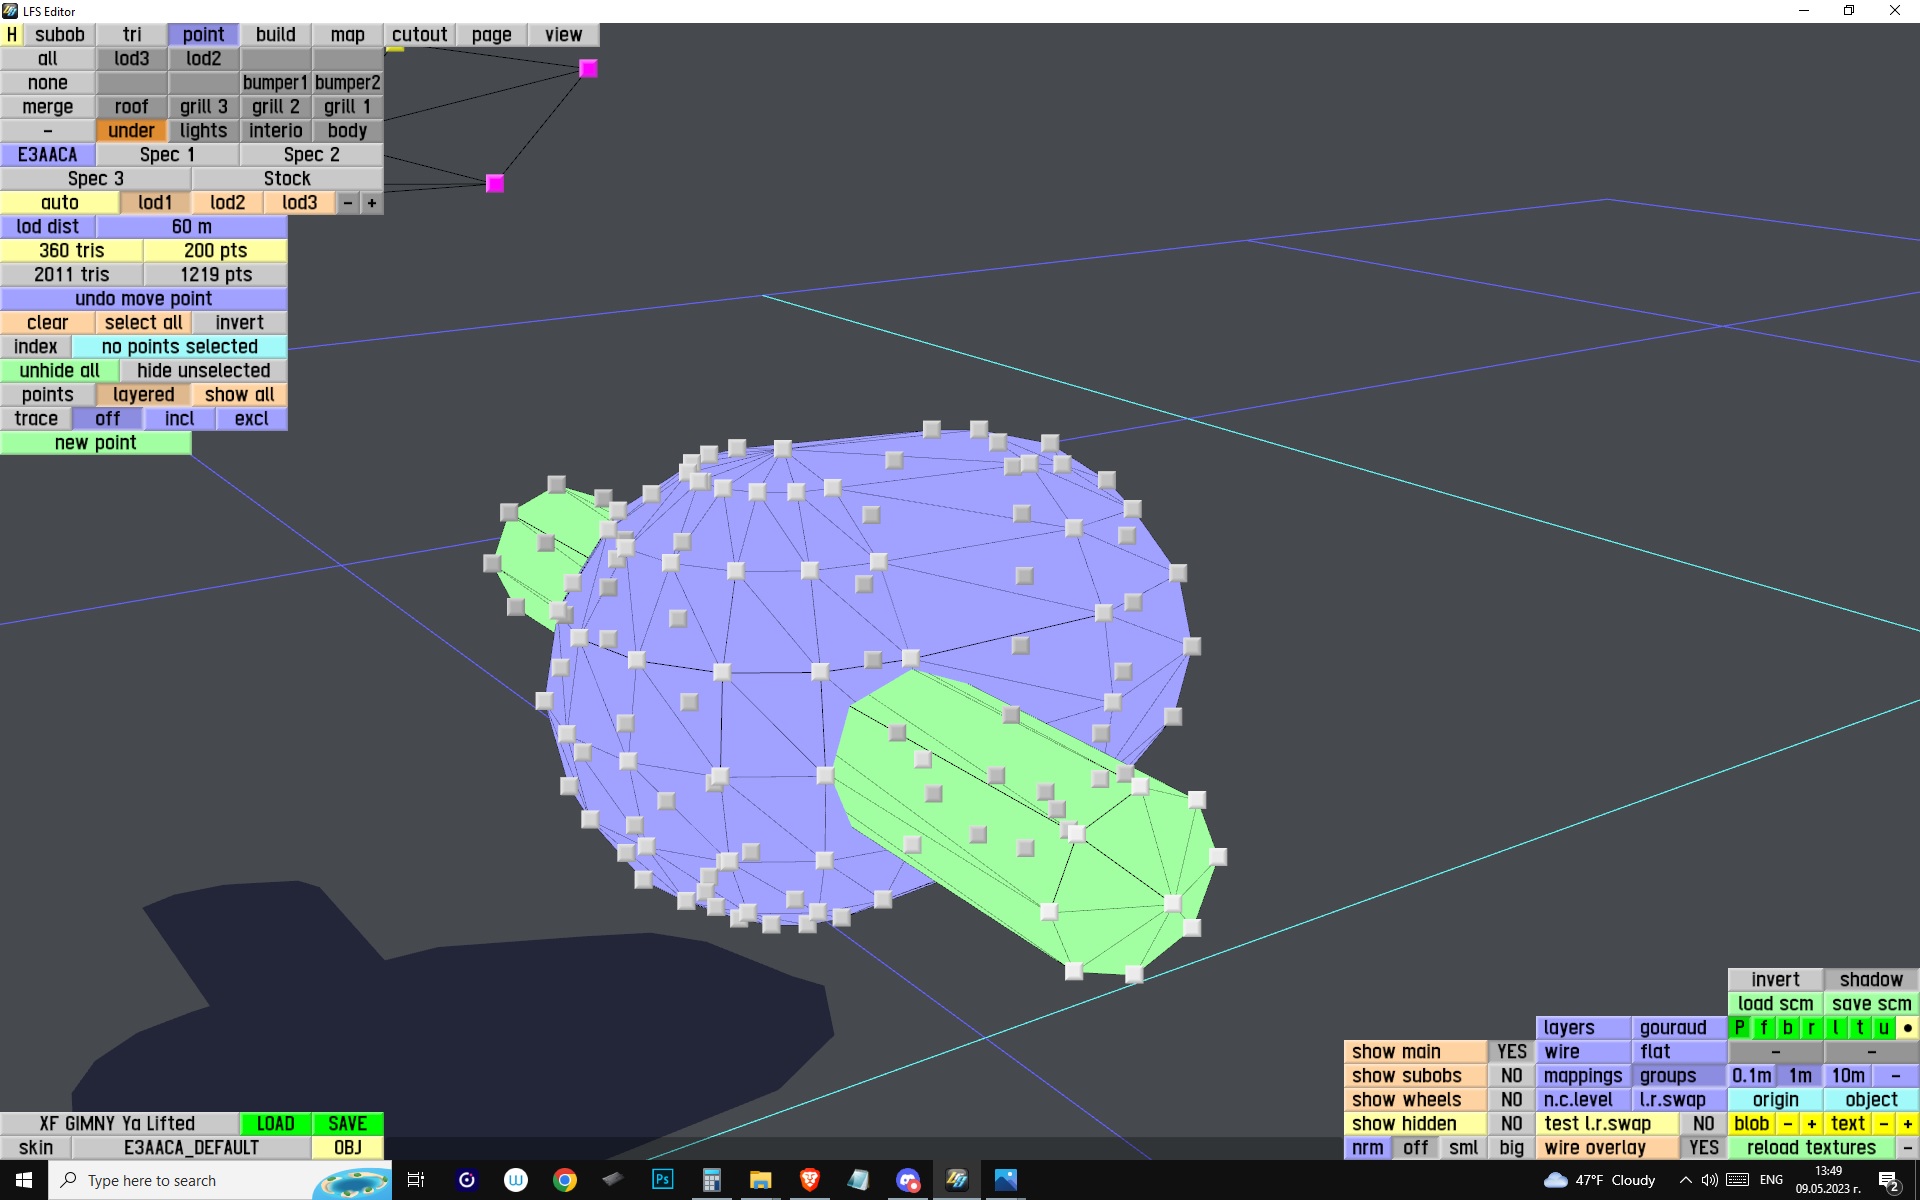Screen dimensions: 1920x1200
Task: Switch to the 'cutout' tab
Action: click(x=419, y=35)
